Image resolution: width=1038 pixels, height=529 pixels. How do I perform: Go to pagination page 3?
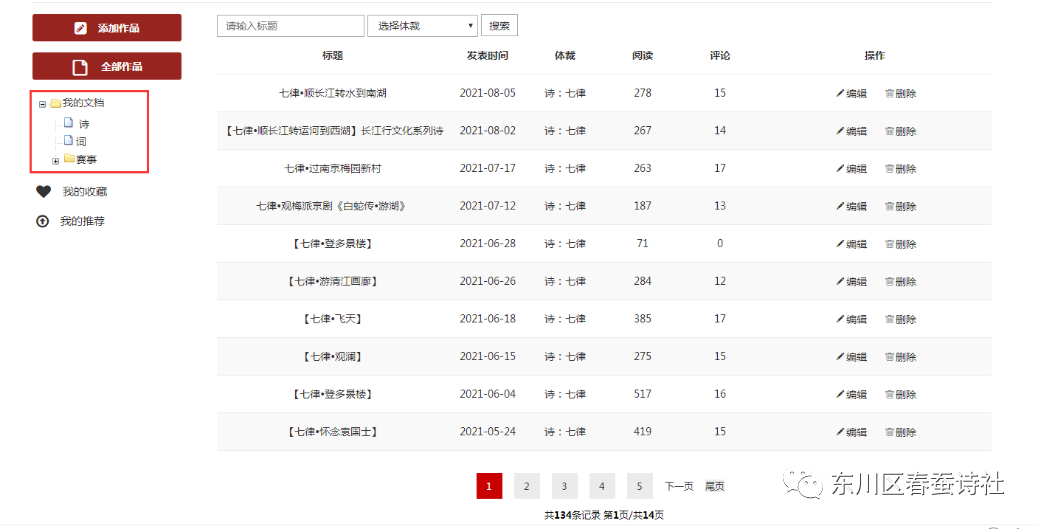[564, 486]
